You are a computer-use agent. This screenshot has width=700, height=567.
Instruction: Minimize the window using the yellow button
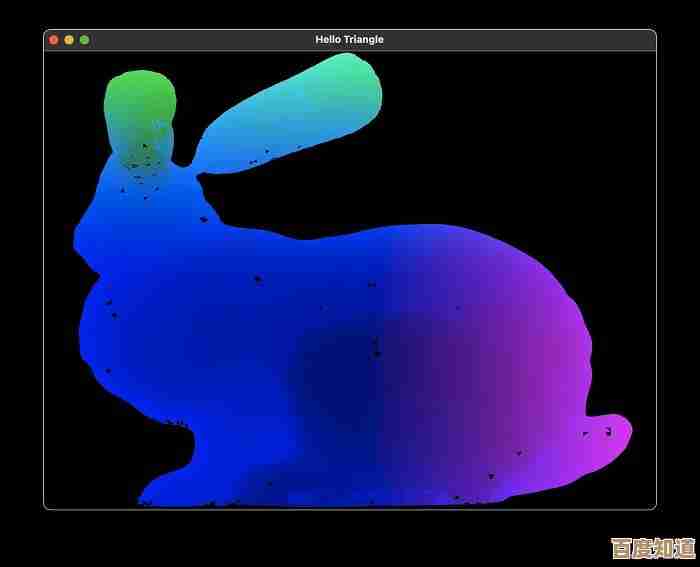tap(69, 40)
